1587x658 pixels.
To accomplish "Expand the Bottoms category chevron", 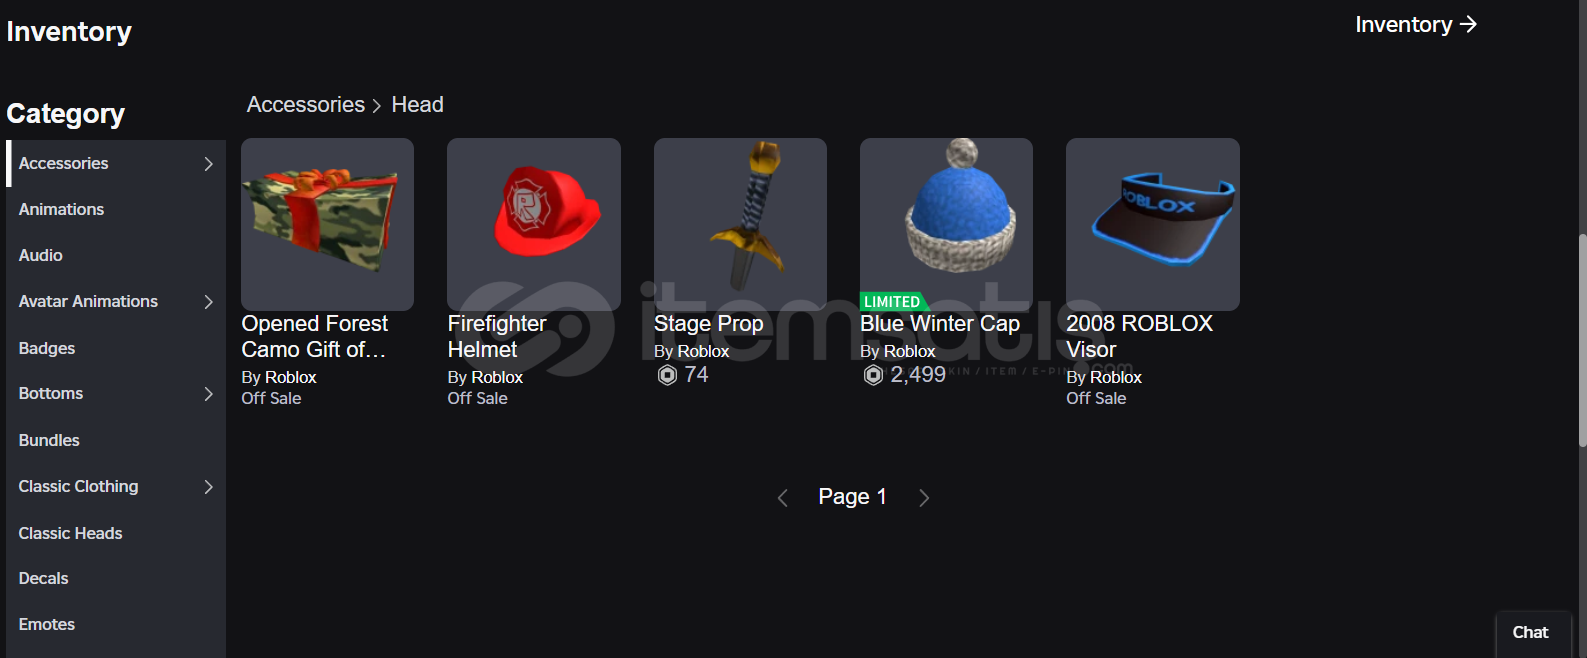I will (x=208, y=394).
